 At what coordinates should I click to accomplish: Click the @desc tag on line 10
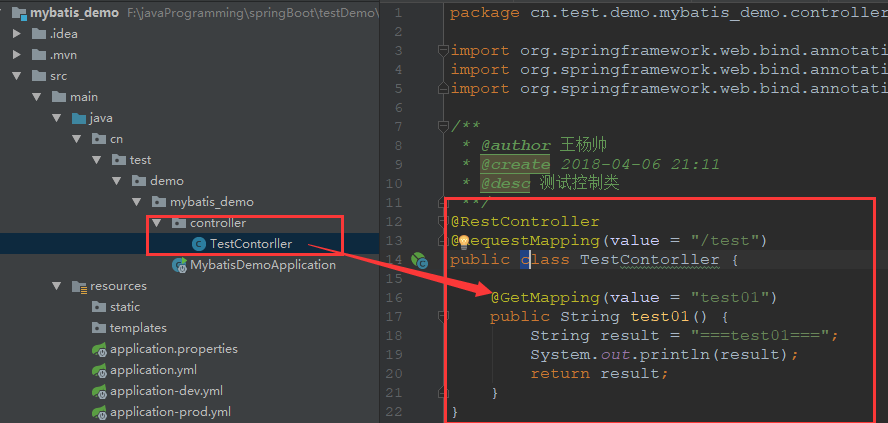click(x=506, y=183)
